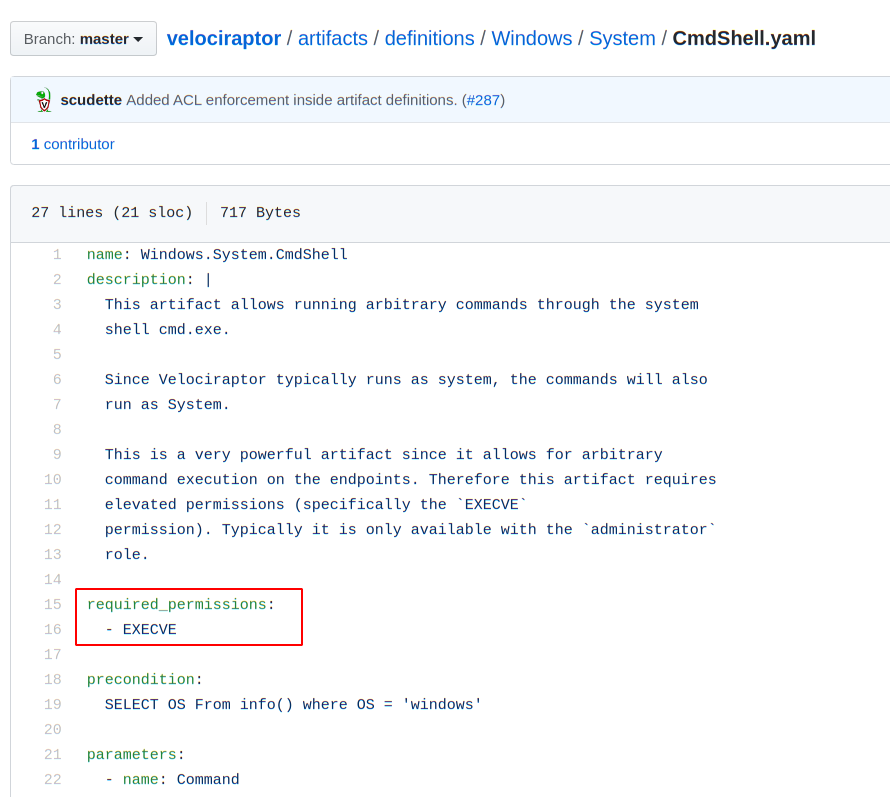Click the scudette author name
This screenshot has width=890, height=797.
coord(91,100)
